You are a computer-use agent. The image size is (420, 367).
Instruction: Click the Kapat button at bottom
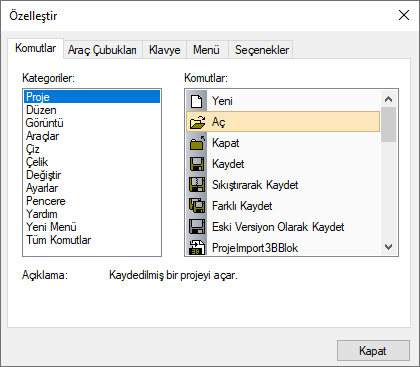(373, 351)
